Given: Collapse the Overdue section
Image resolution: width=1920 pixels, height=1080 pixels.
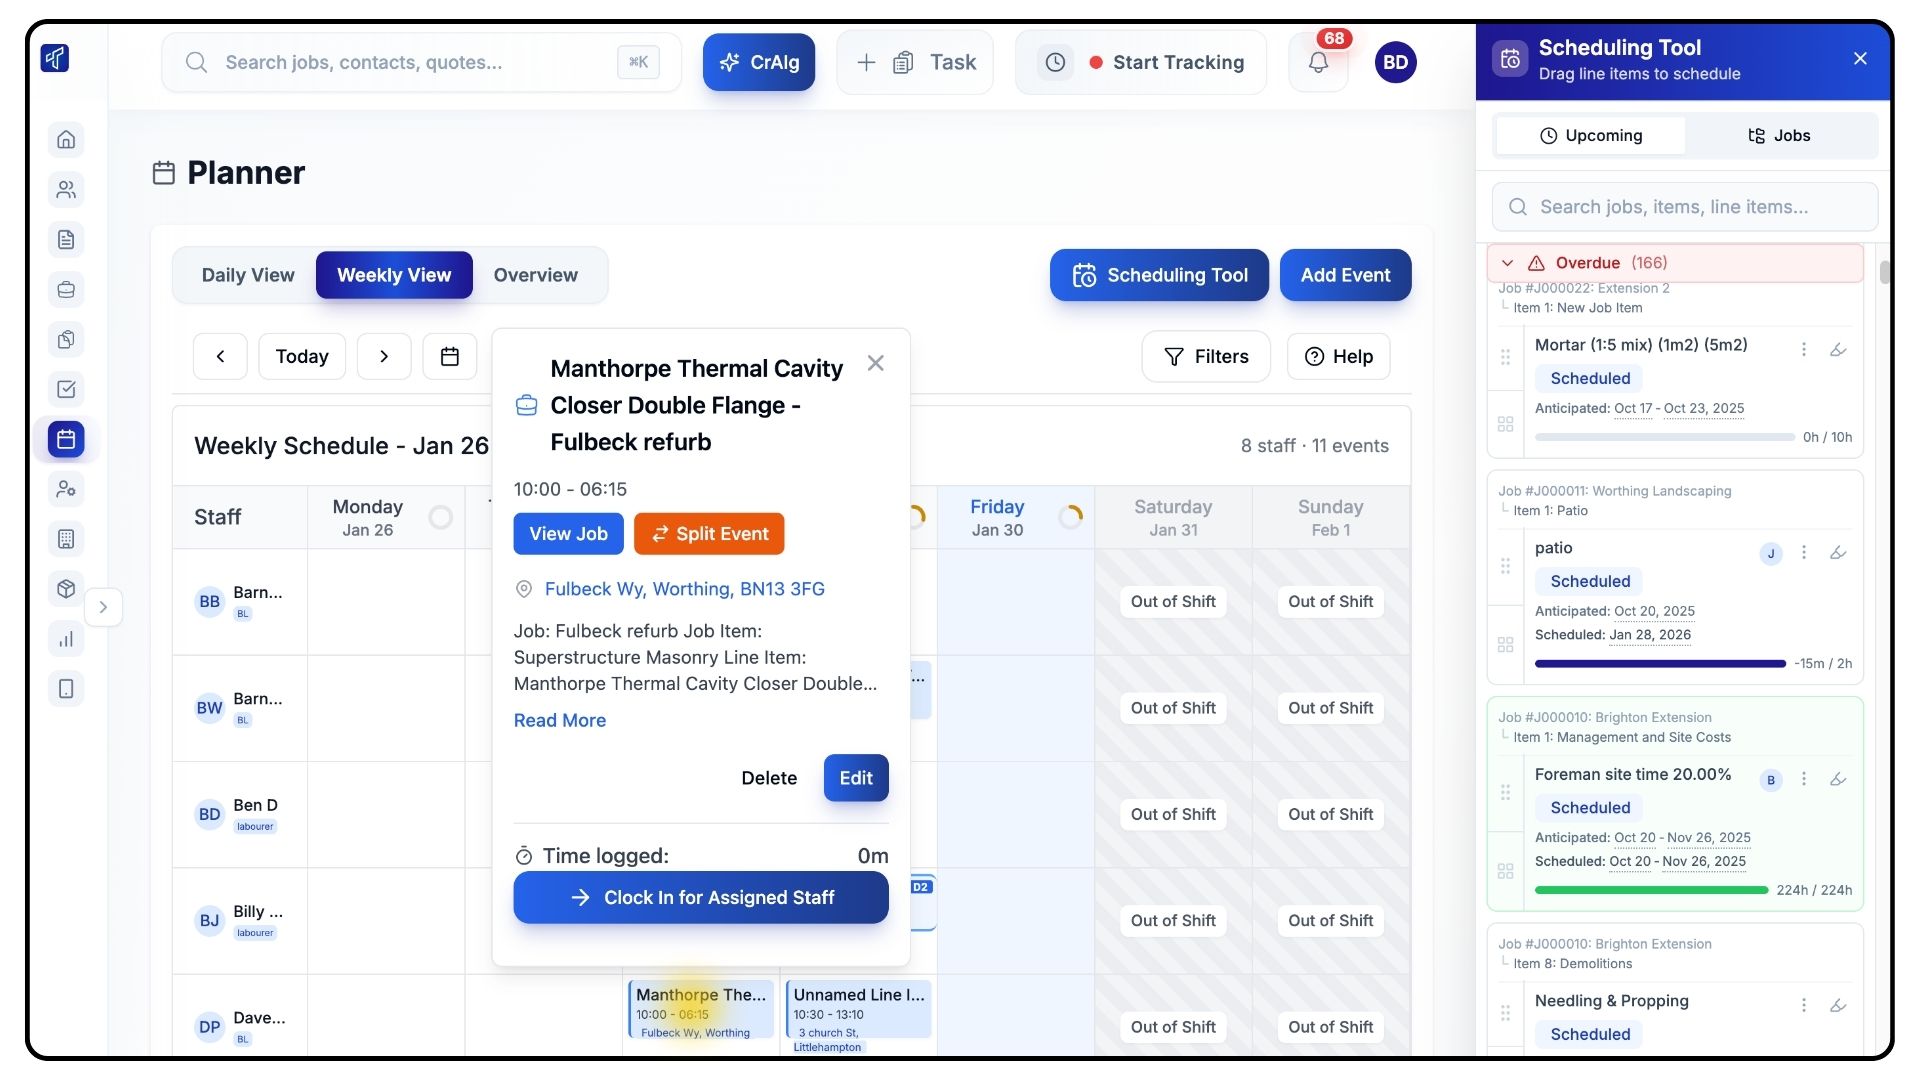Looking at the screenshot, I should (x=1508, y=263).
